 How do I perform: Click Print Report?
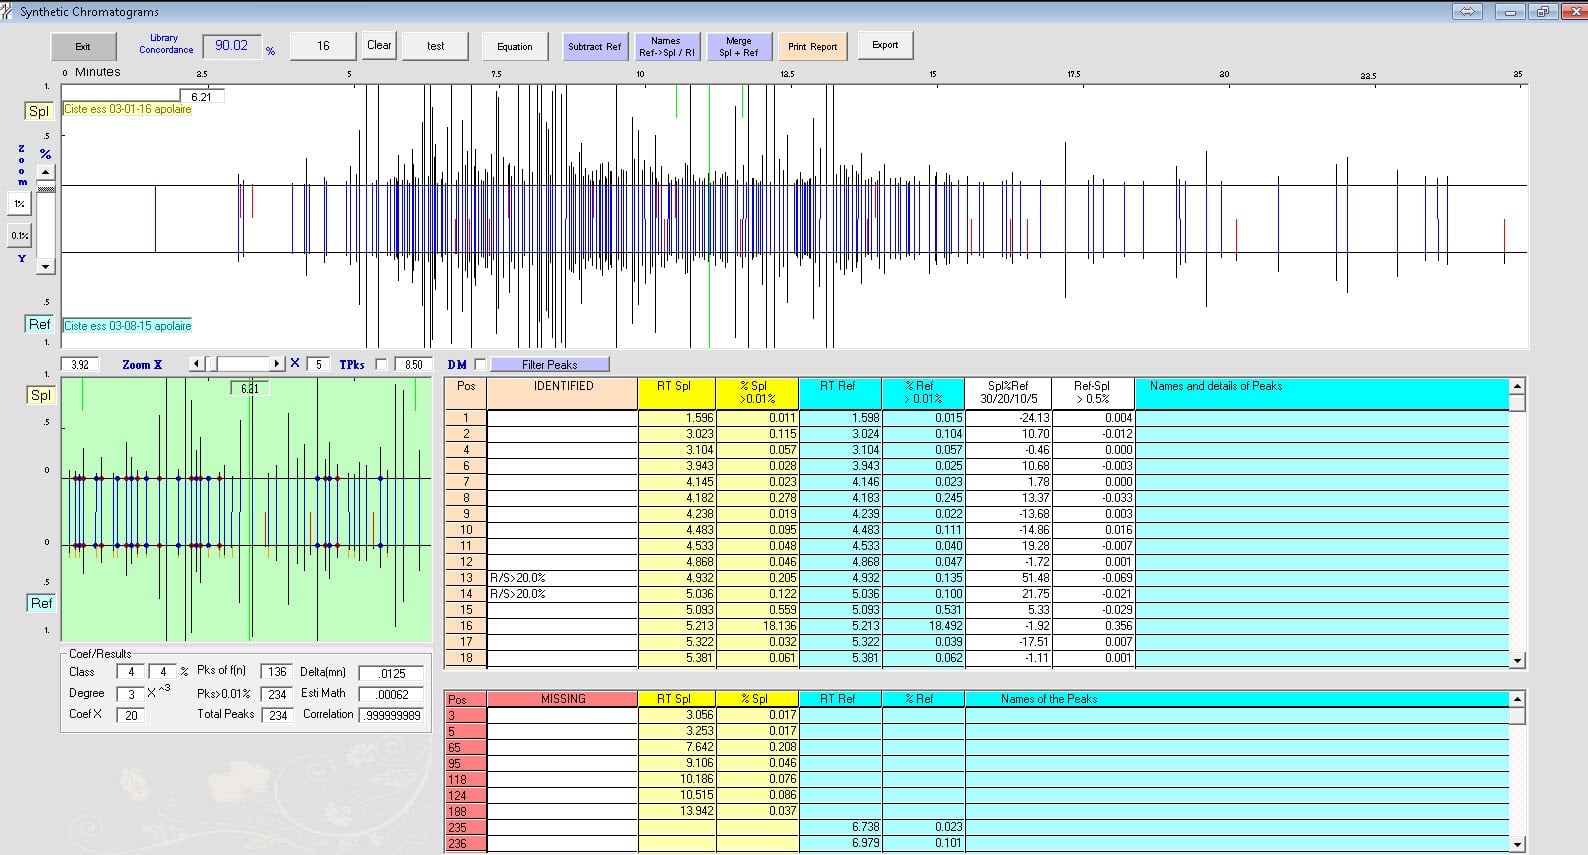pyautogui.click(x=812, y=46)
